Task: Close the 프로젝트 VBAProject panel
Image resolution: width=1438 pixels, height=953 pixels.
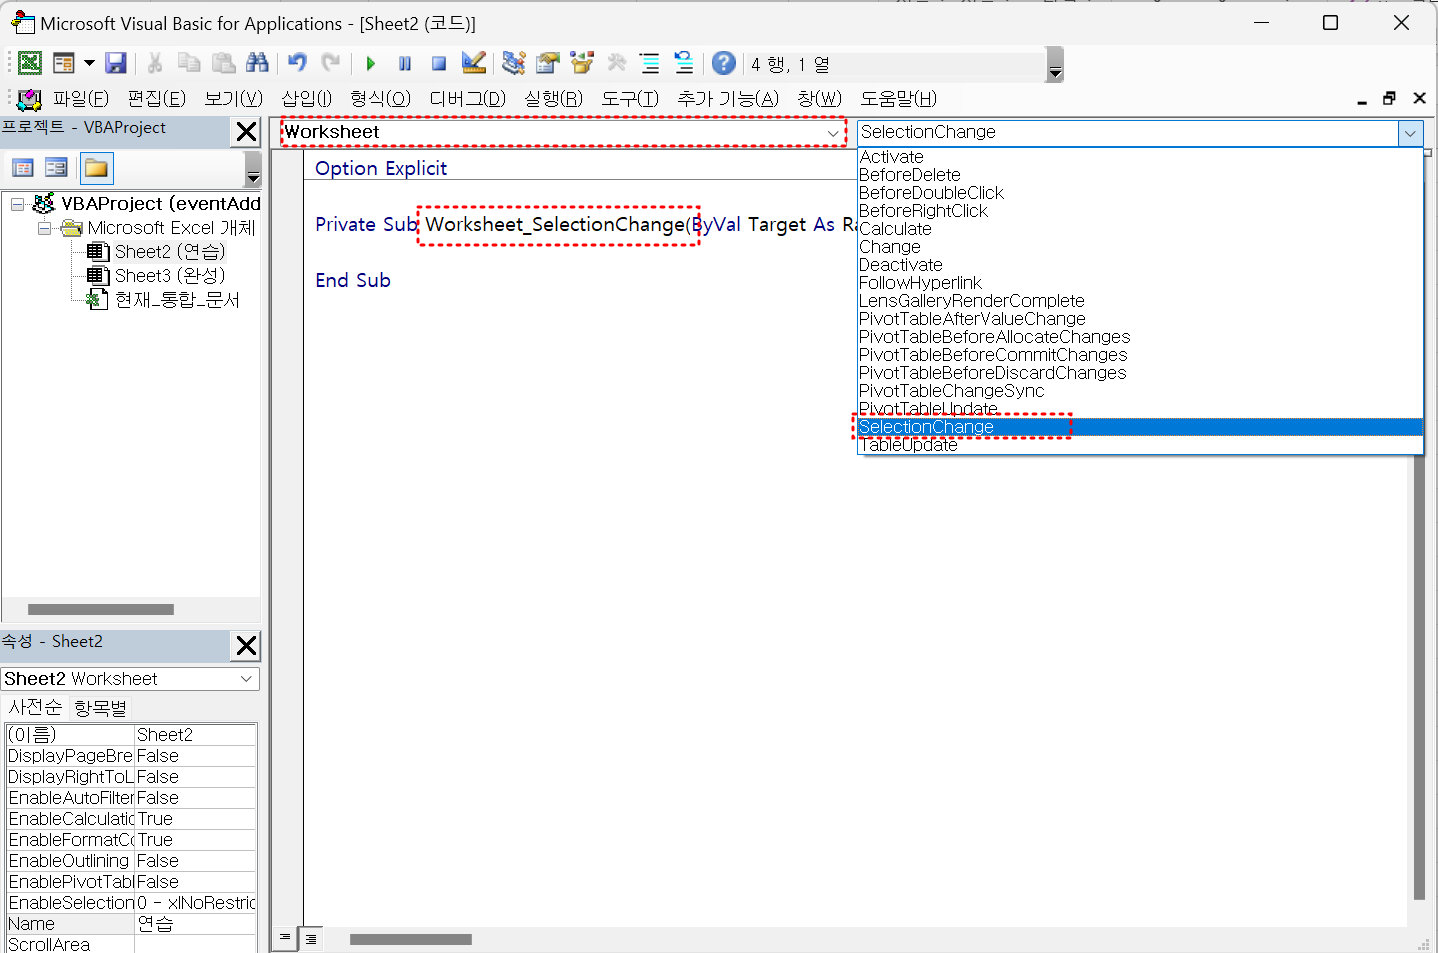Action: tap(246, 132)
